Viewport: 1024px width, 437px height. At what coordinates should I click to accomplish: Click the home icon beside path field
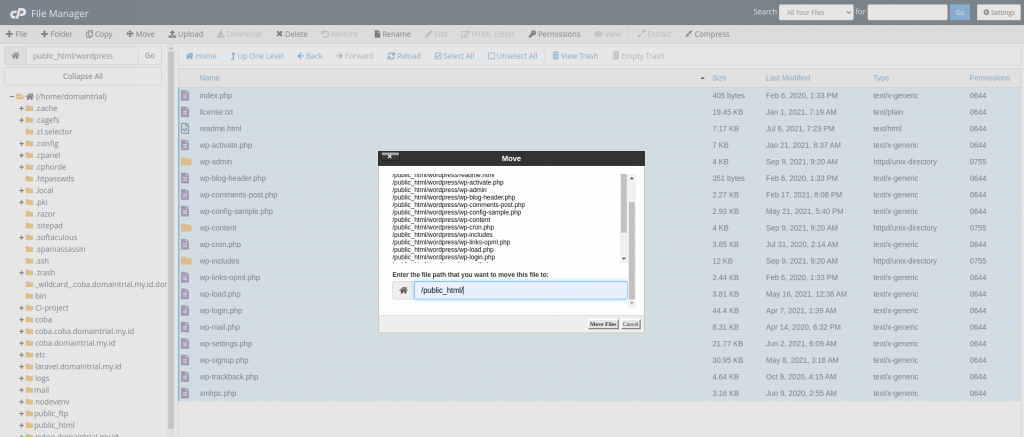[x=15, y=56]
